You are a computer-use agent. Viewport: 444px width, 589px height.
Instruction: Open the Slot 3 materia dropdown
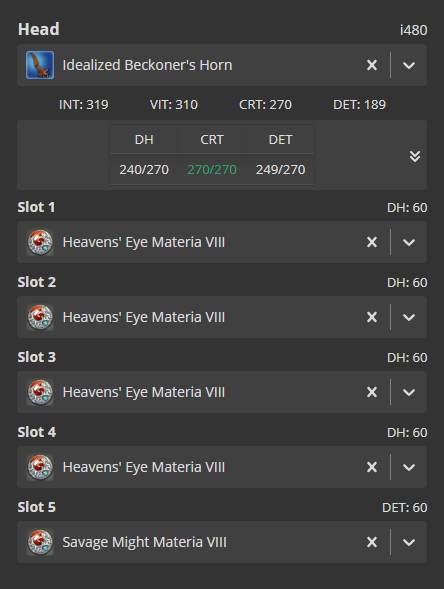point(409,392)
